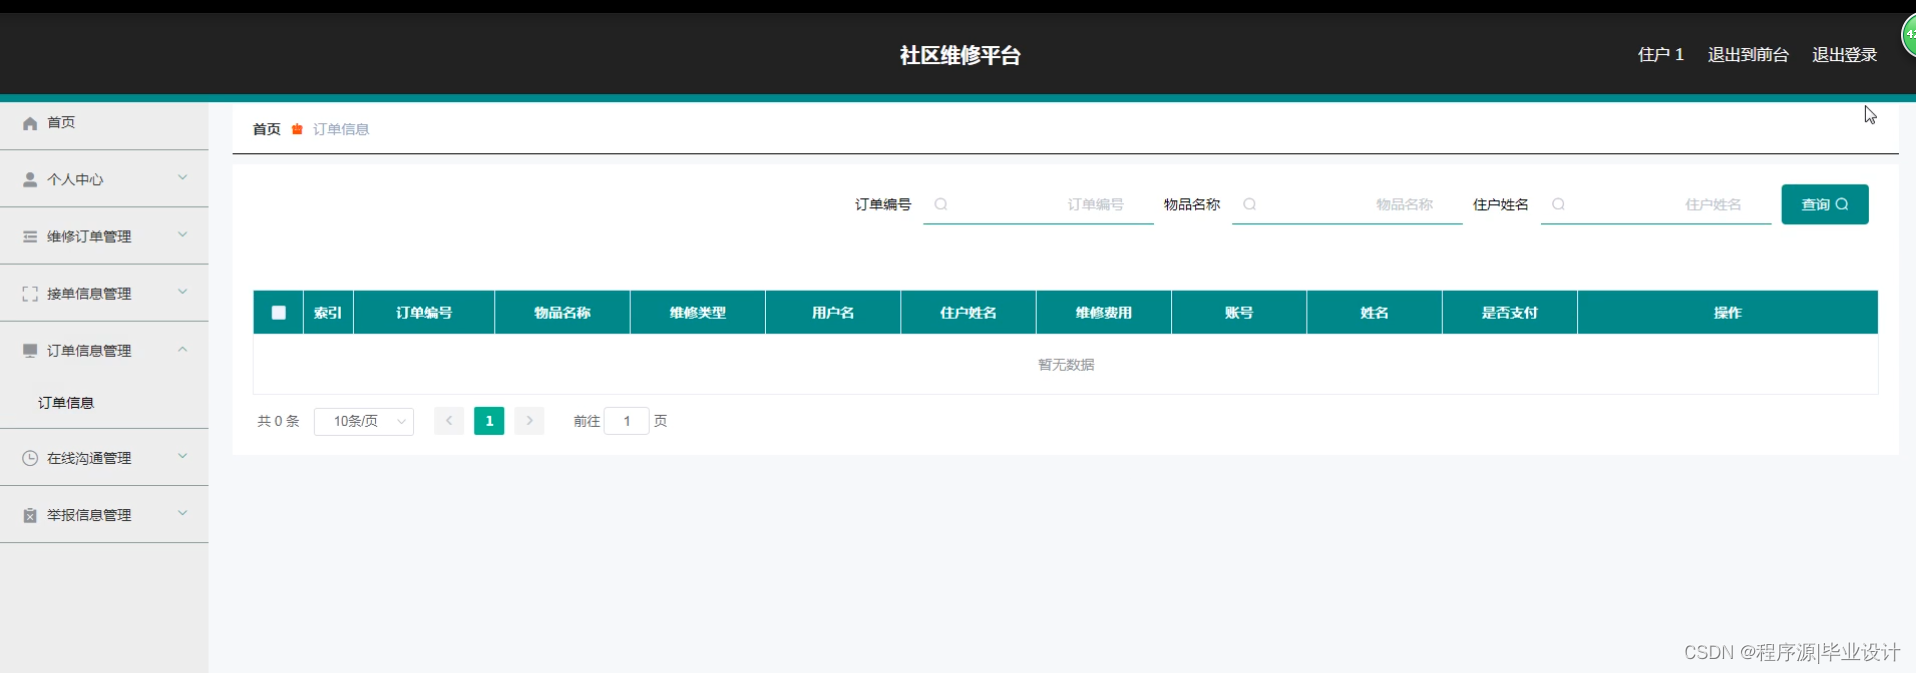The height and width of the screenshot is (673, 1916).
Task: Open 举报信息管理 sidebar menu
Action: click(104, 515)
